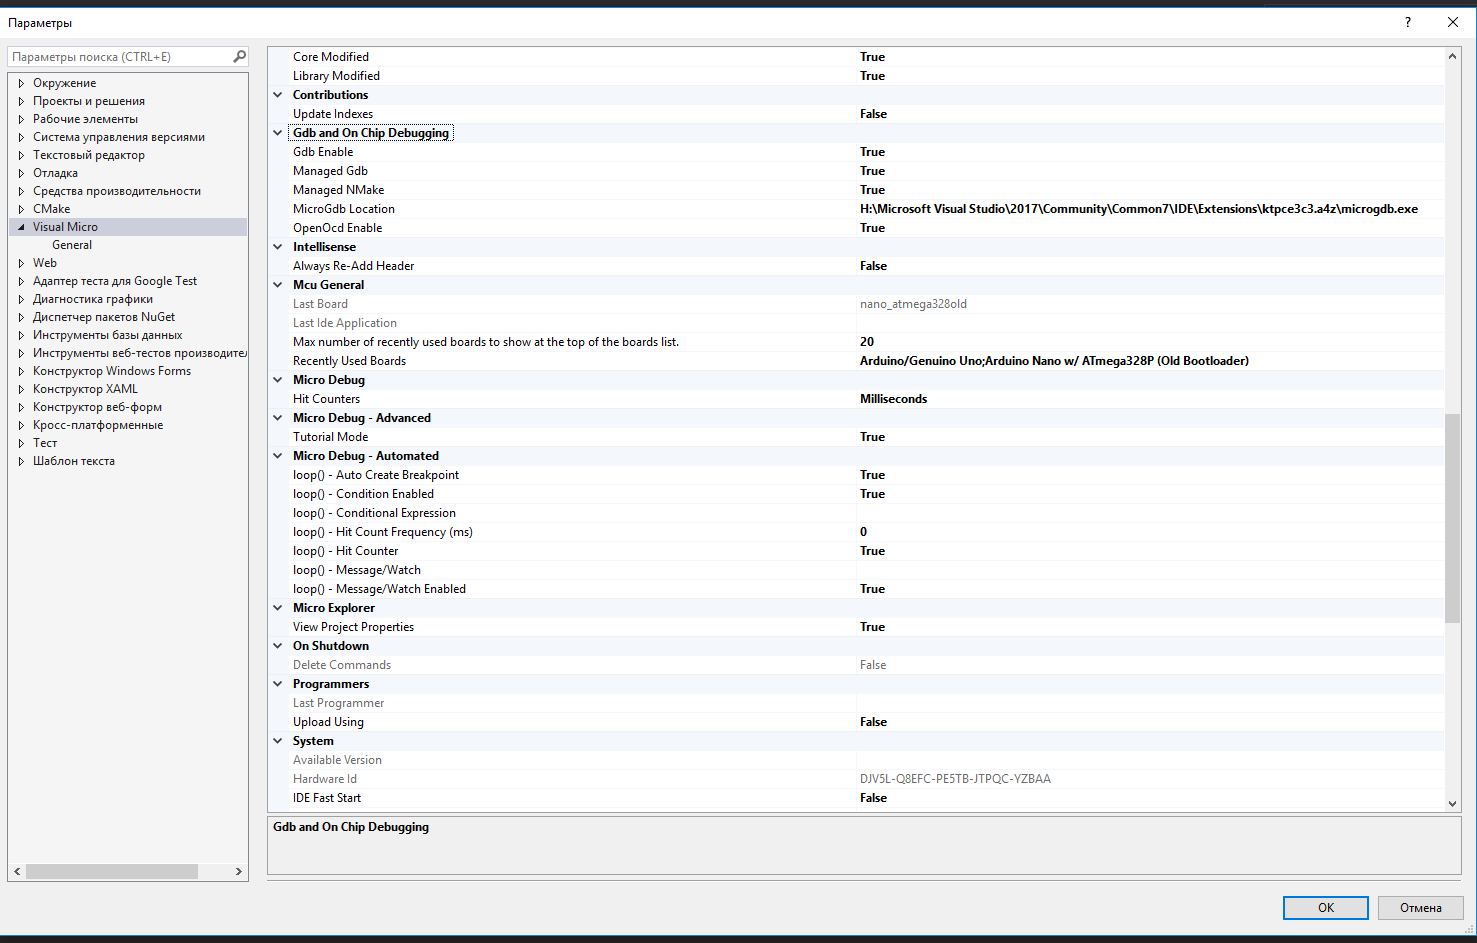1477x943 pixels.
Task: Click the tree horizontal scroll right arrow
Action: tap(238, 872)
